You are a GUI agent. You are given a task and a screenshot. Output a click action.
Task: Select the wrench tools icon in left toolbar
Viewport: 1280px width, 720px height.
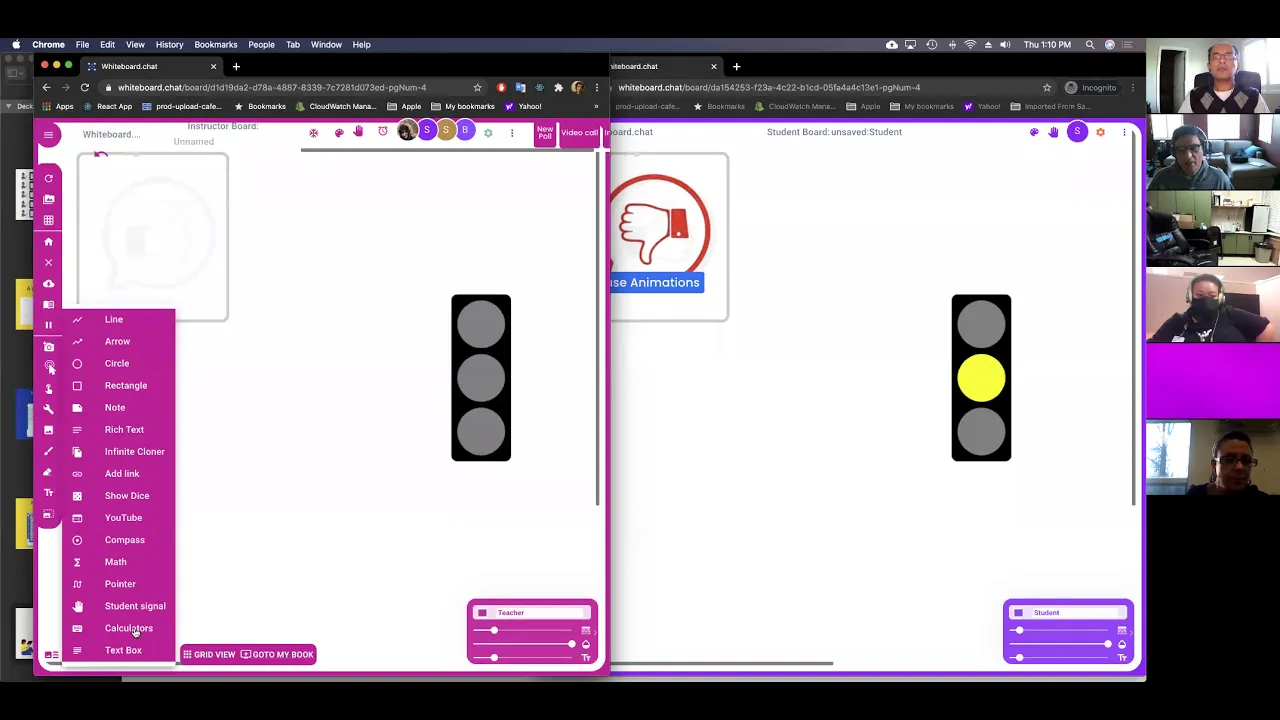pyautogui.click(x=48, y=409)
